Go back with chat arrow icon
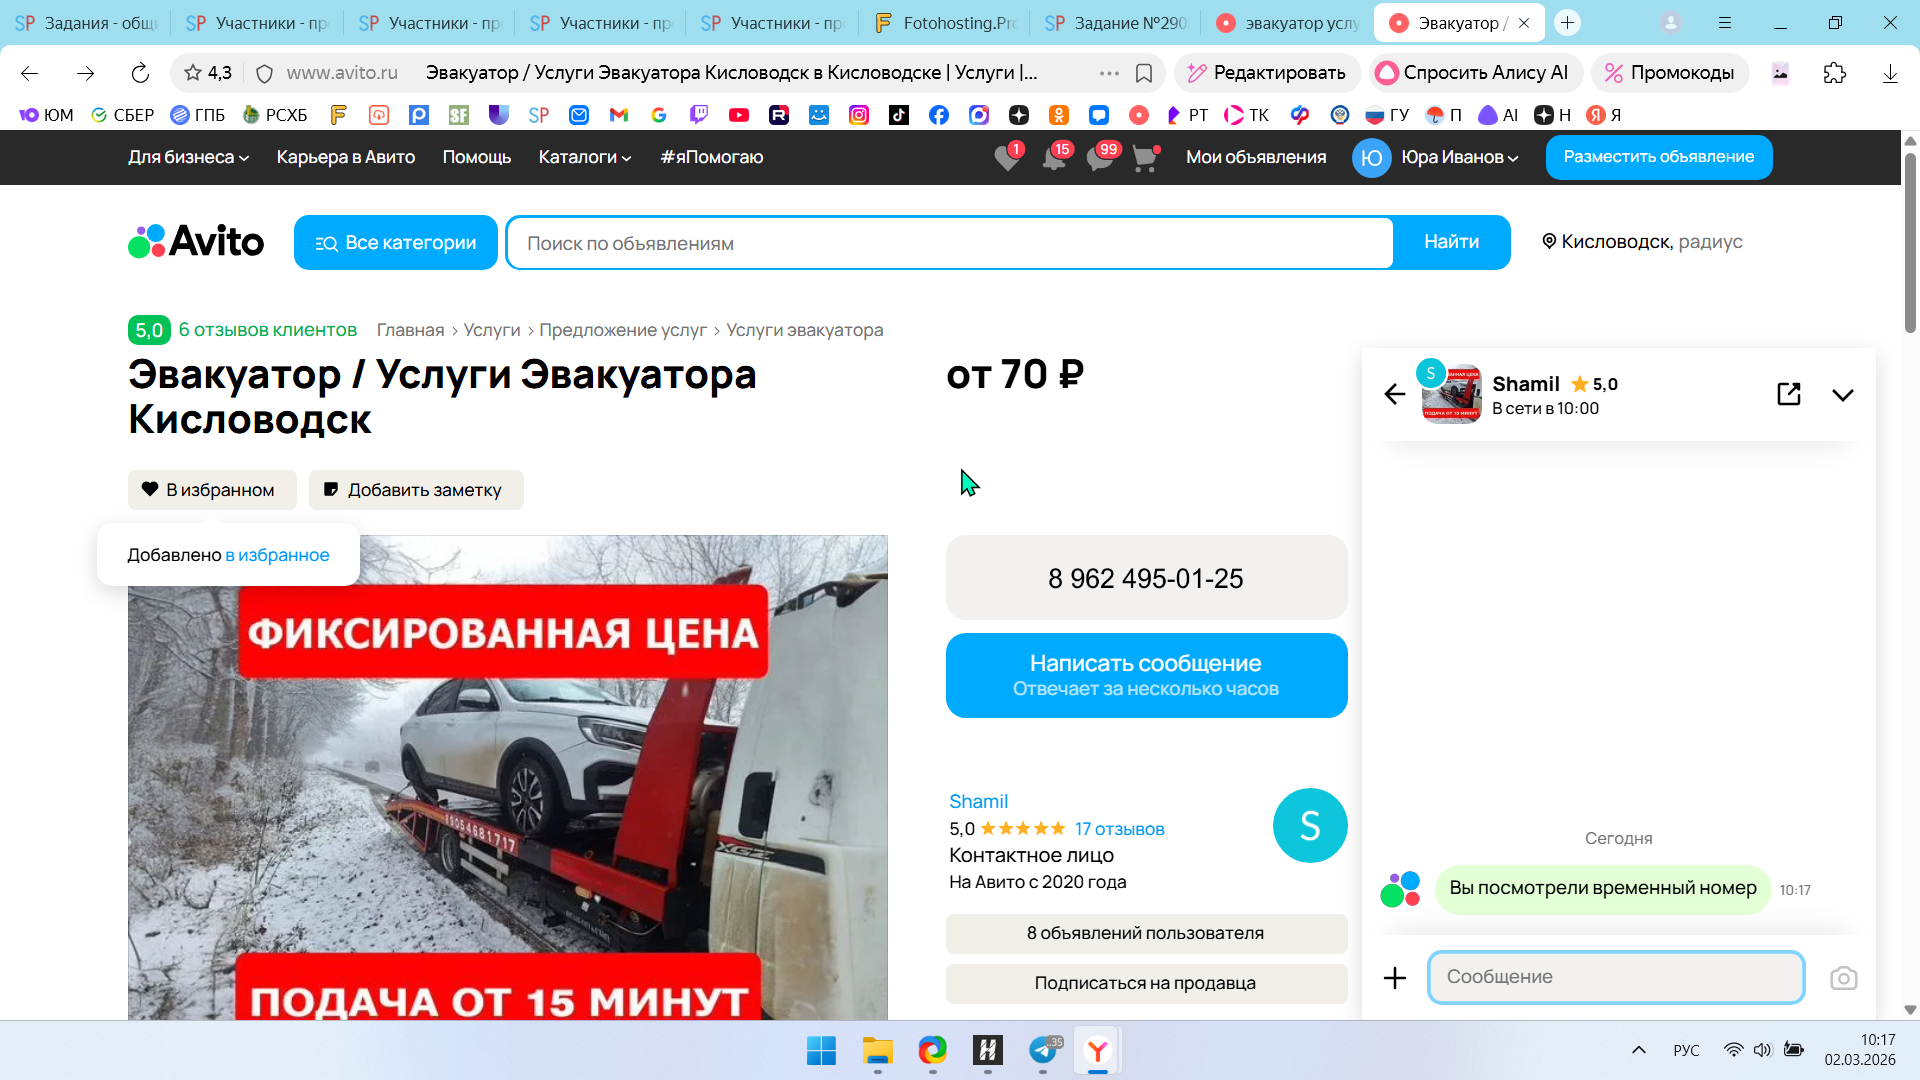Viewport: 1920px width, 1080px height. (1394, 394)
